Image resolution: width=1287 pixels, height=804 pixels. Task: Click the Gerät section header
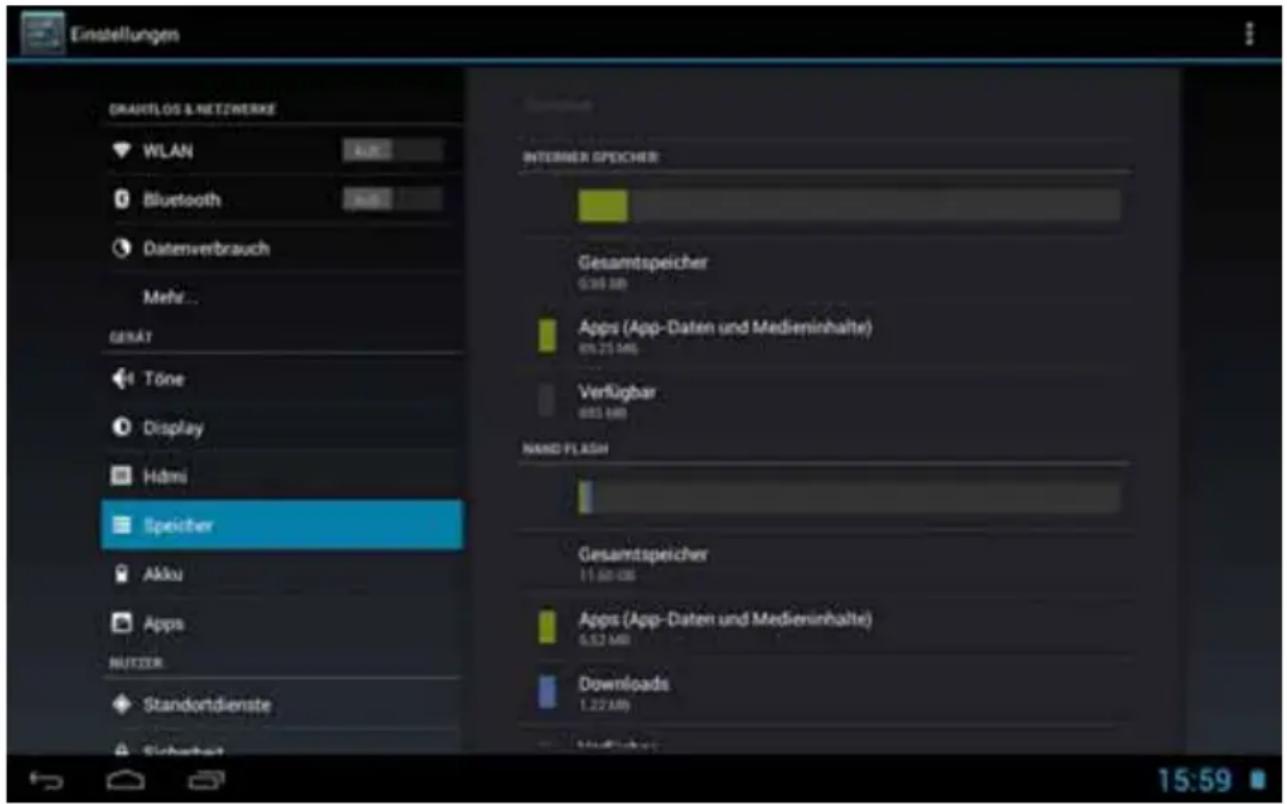[x=130, y=338]
